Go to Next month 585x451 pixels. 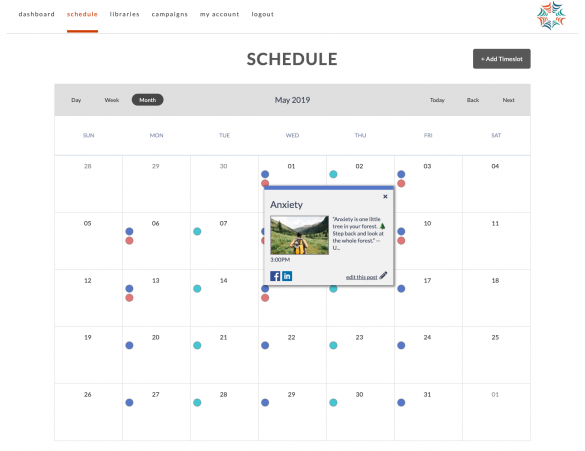point(509,100)
